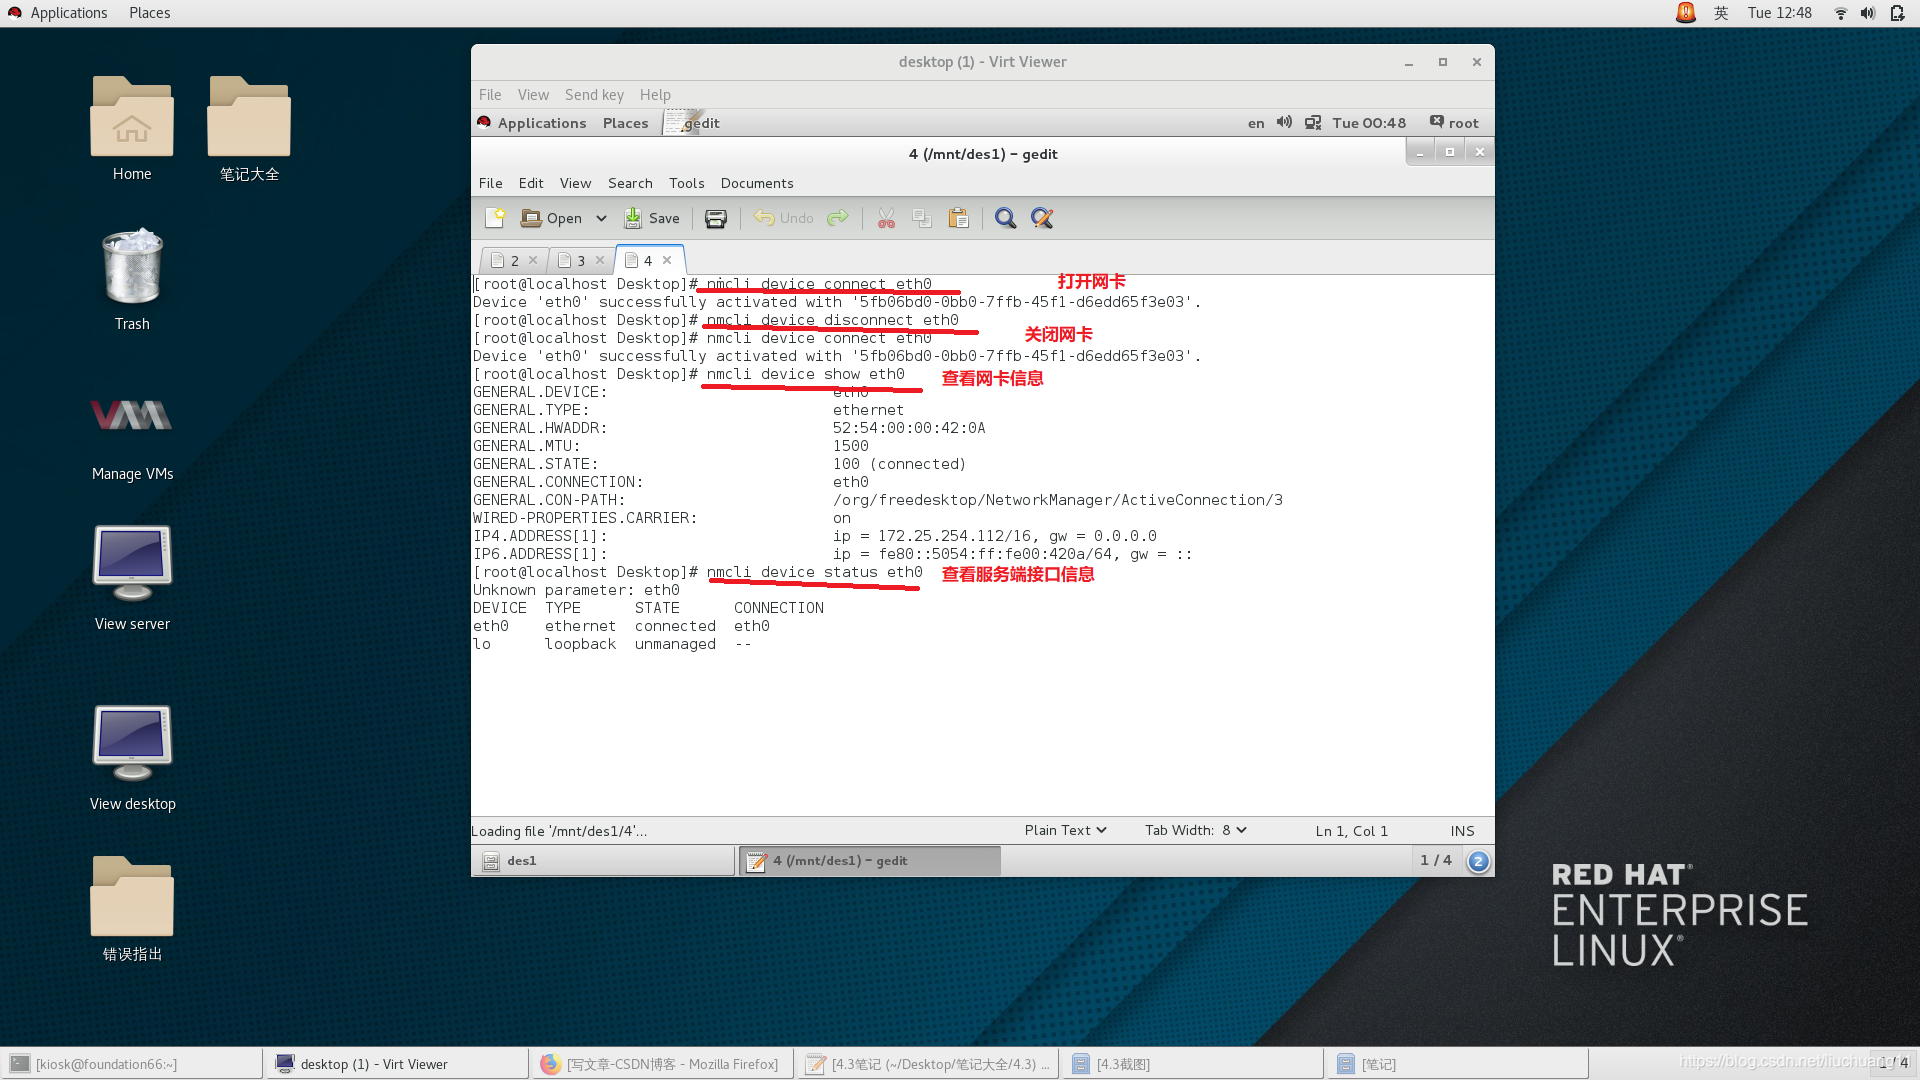Click the host Tue 12:48 clock
This screenshot has width=1920, height=1080.
point(1780,13)
